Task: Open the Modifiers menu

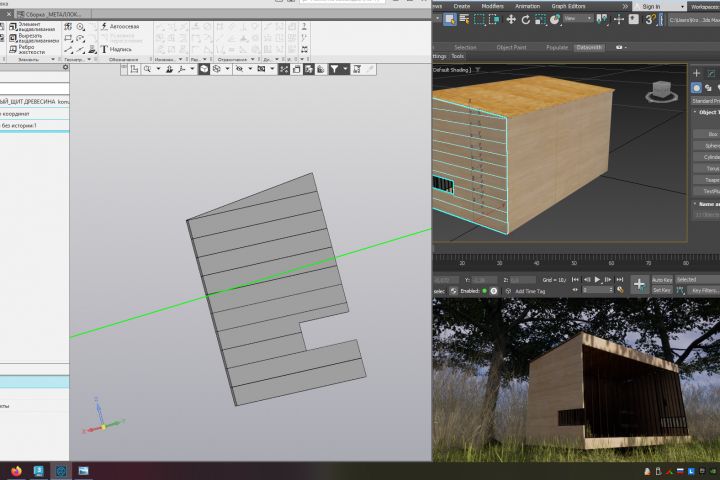Action: [492, 6]
